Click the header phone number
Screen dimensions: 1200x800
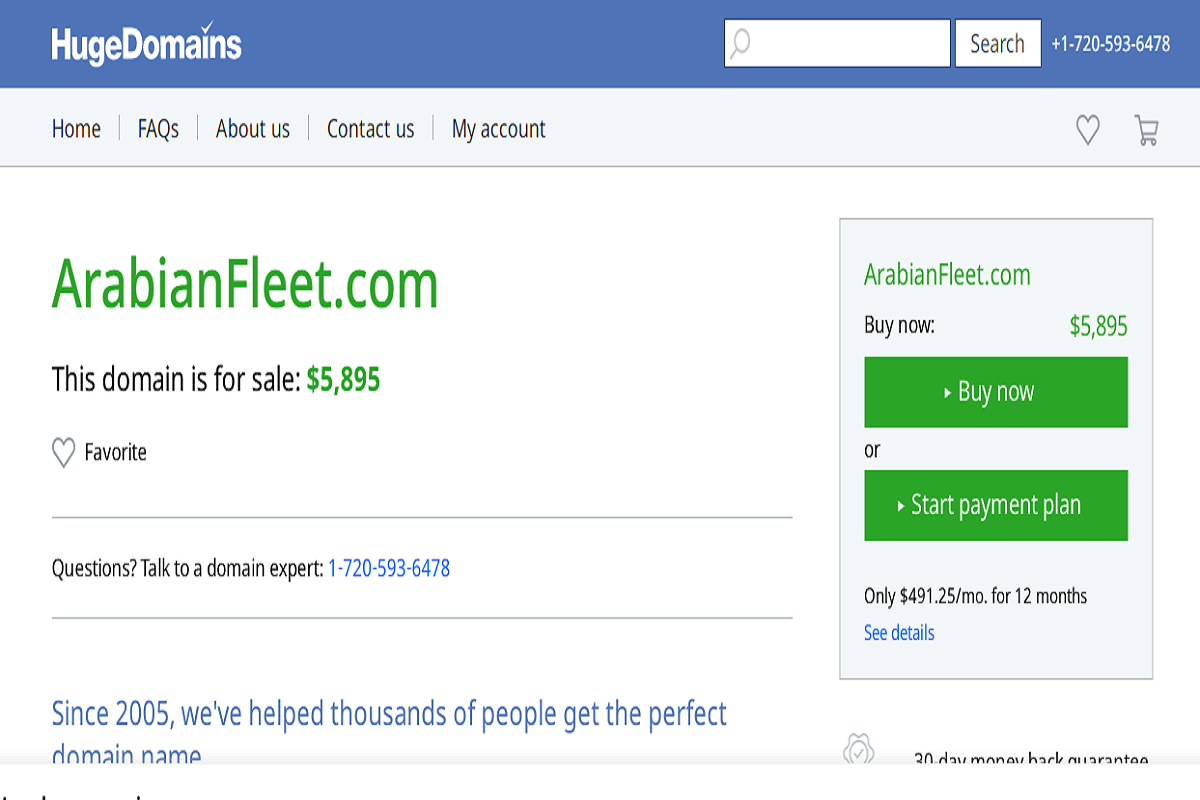1110,44
